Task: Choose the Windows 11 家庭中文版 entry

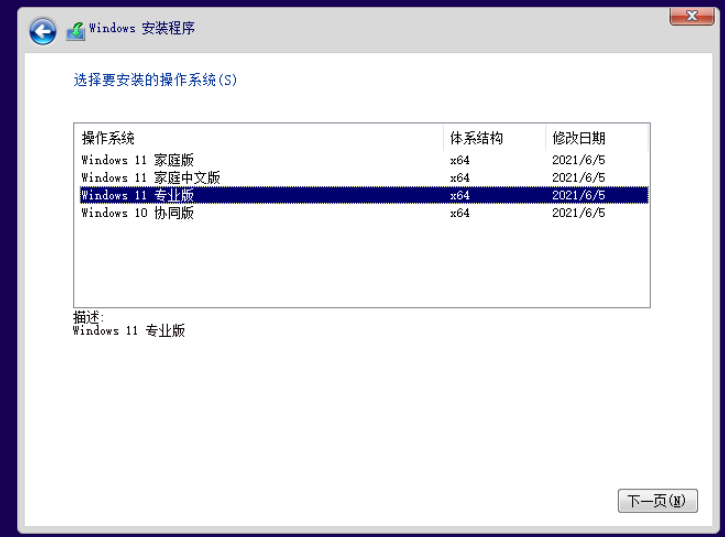Action: (150, 178)
